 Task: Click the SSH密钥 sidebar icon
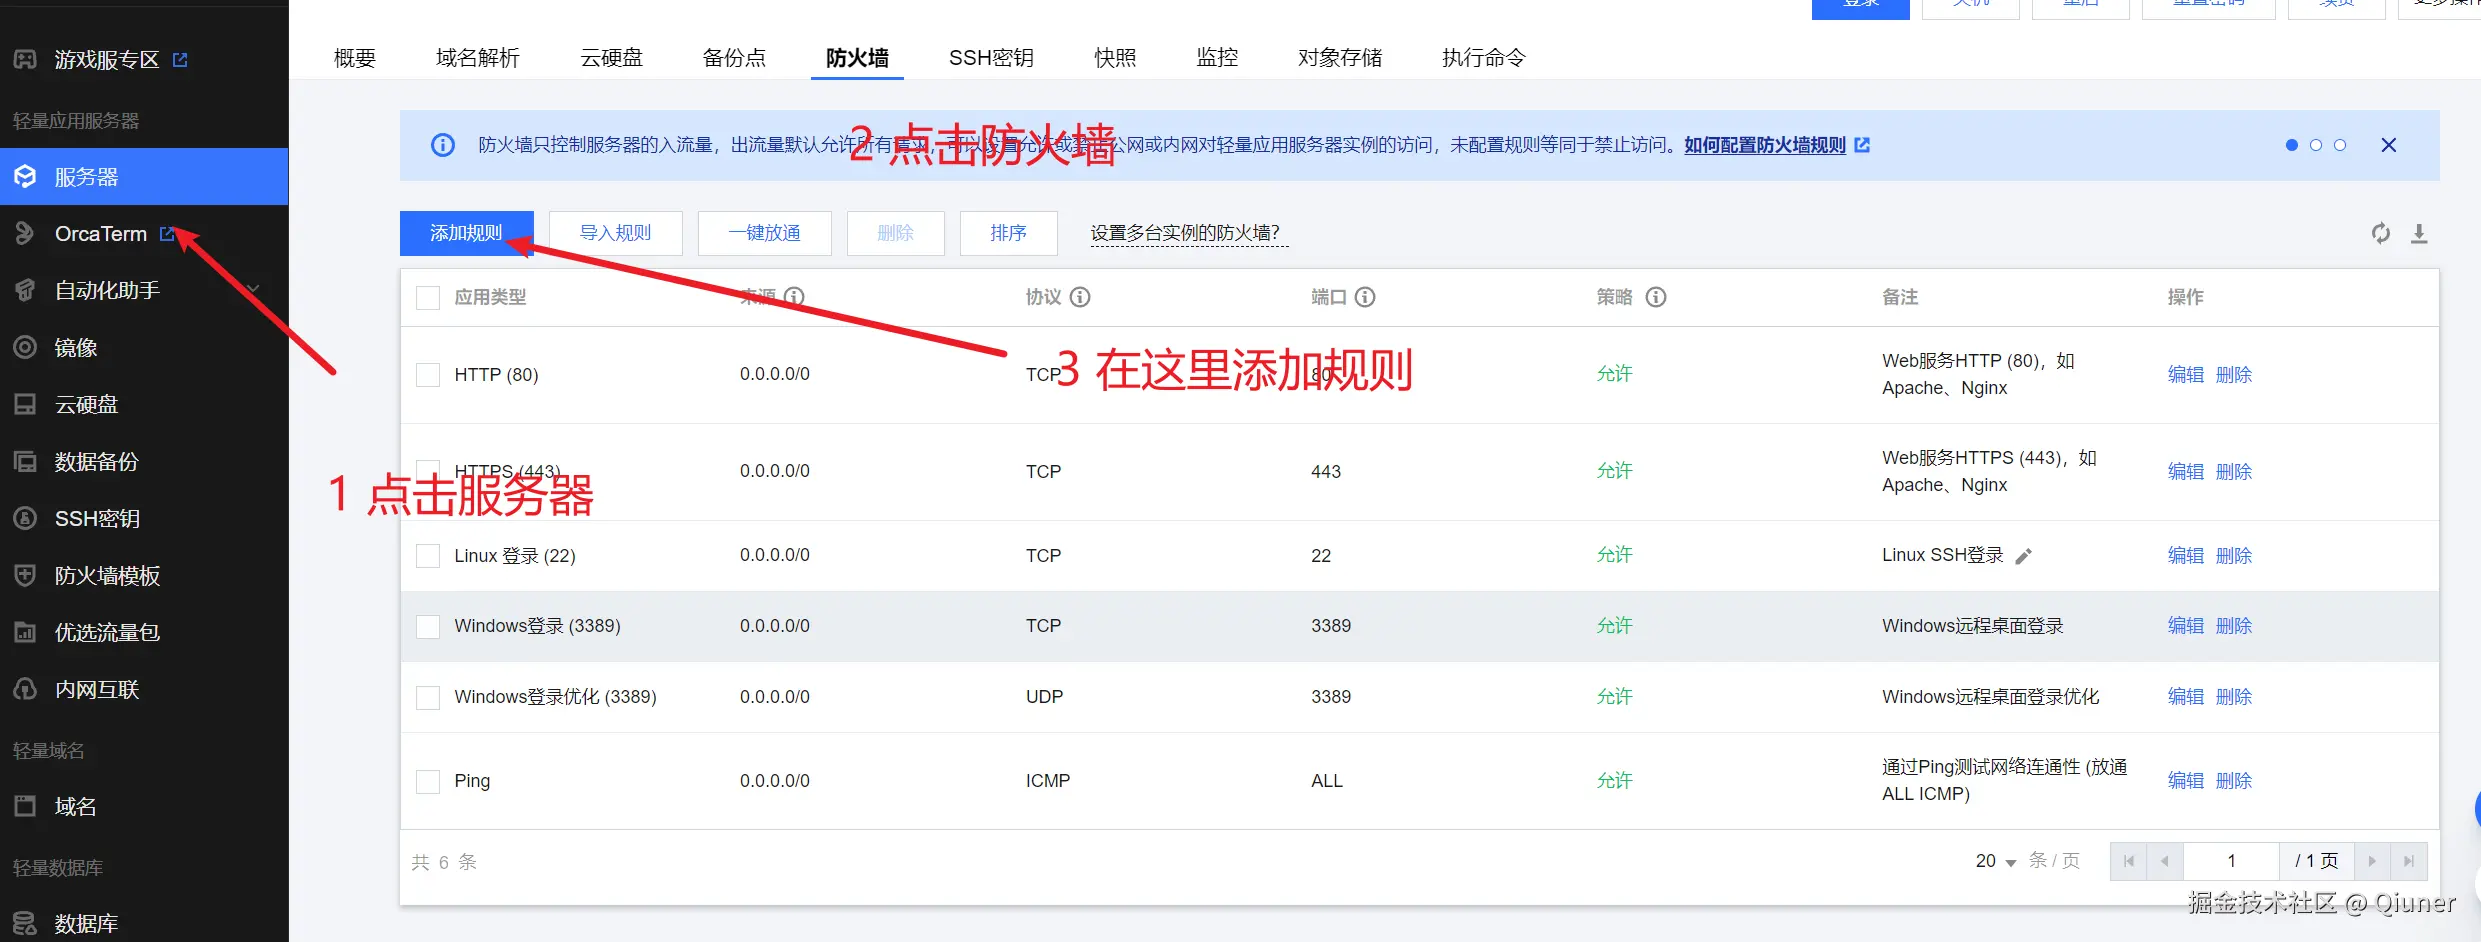click(x=25, y=519)
